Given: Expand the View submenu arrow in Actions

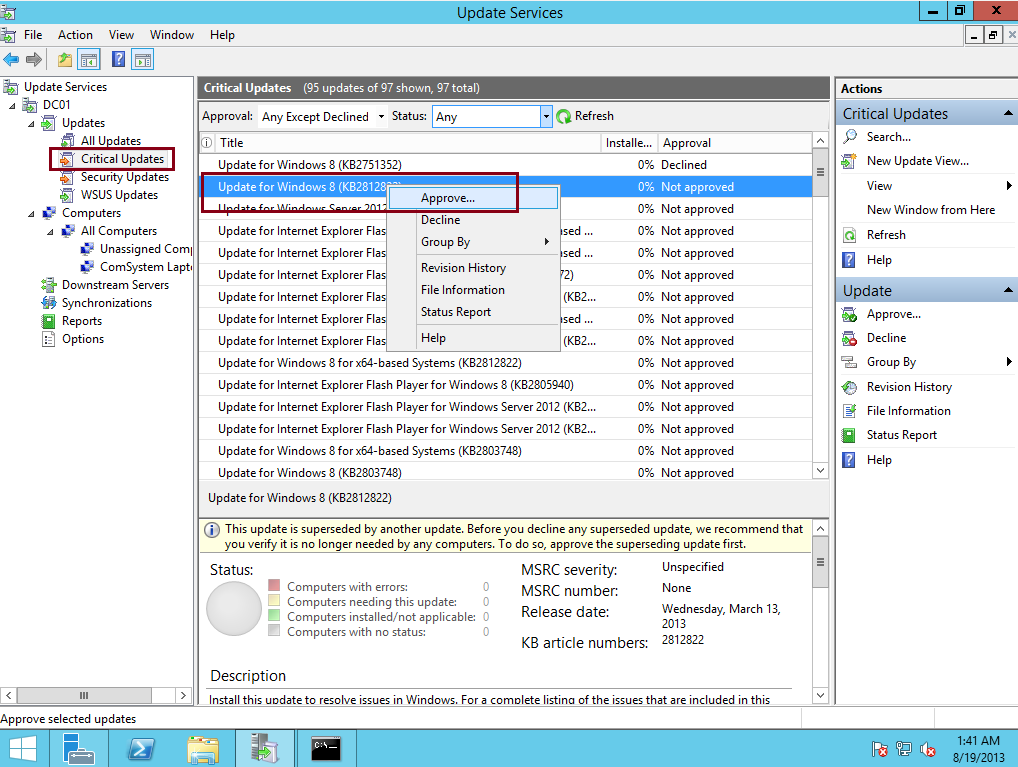Looking at the screenshot, I should pos(1009,186).
